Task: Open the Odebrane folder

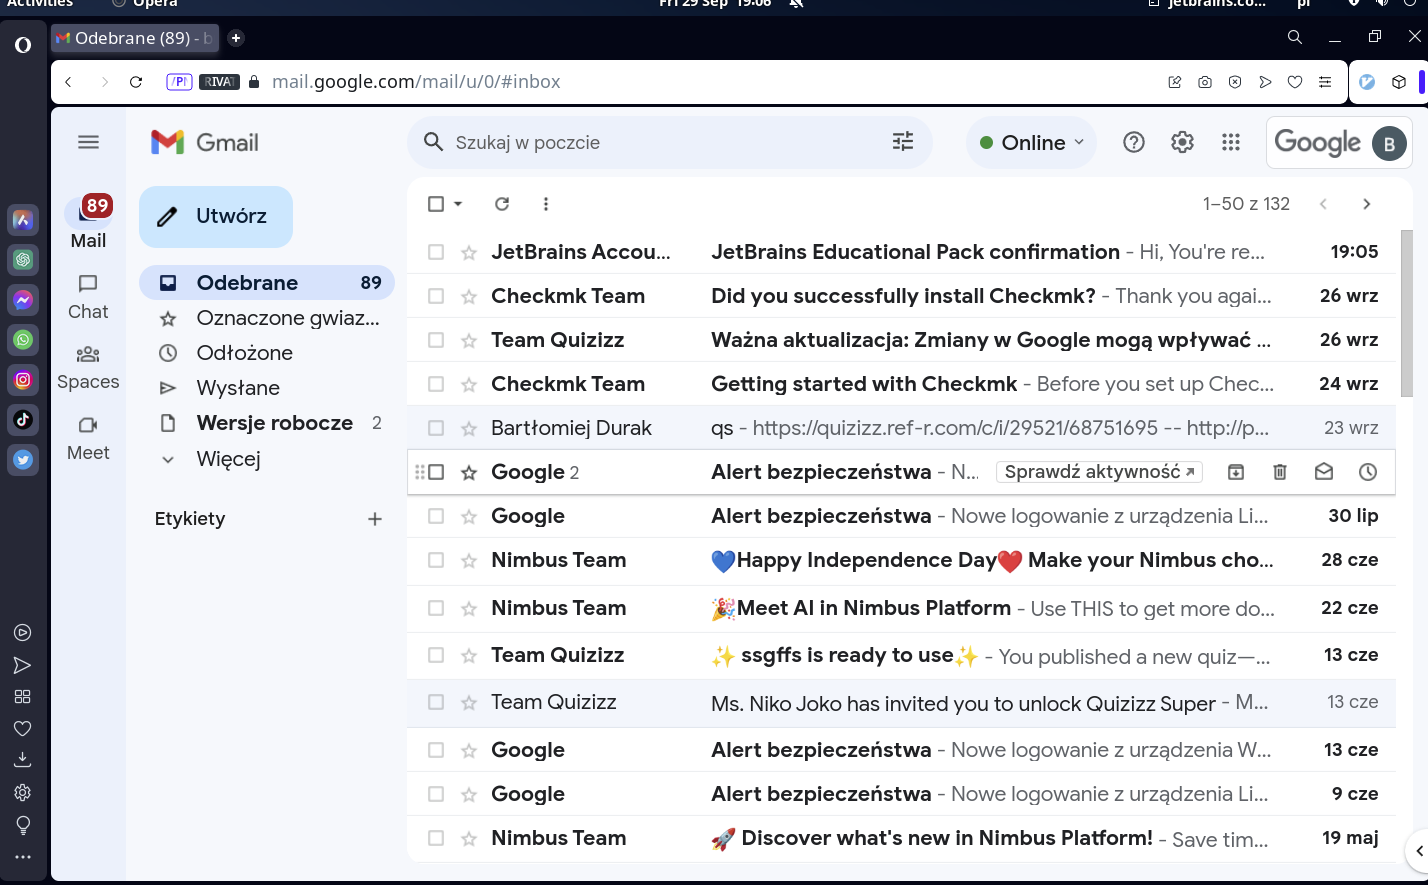Action: pos(267,283)
